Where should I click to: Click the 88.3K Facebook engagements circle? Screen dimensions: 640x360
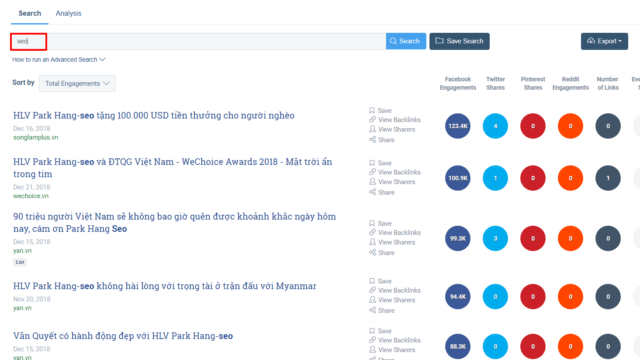(x=458, y=347)
